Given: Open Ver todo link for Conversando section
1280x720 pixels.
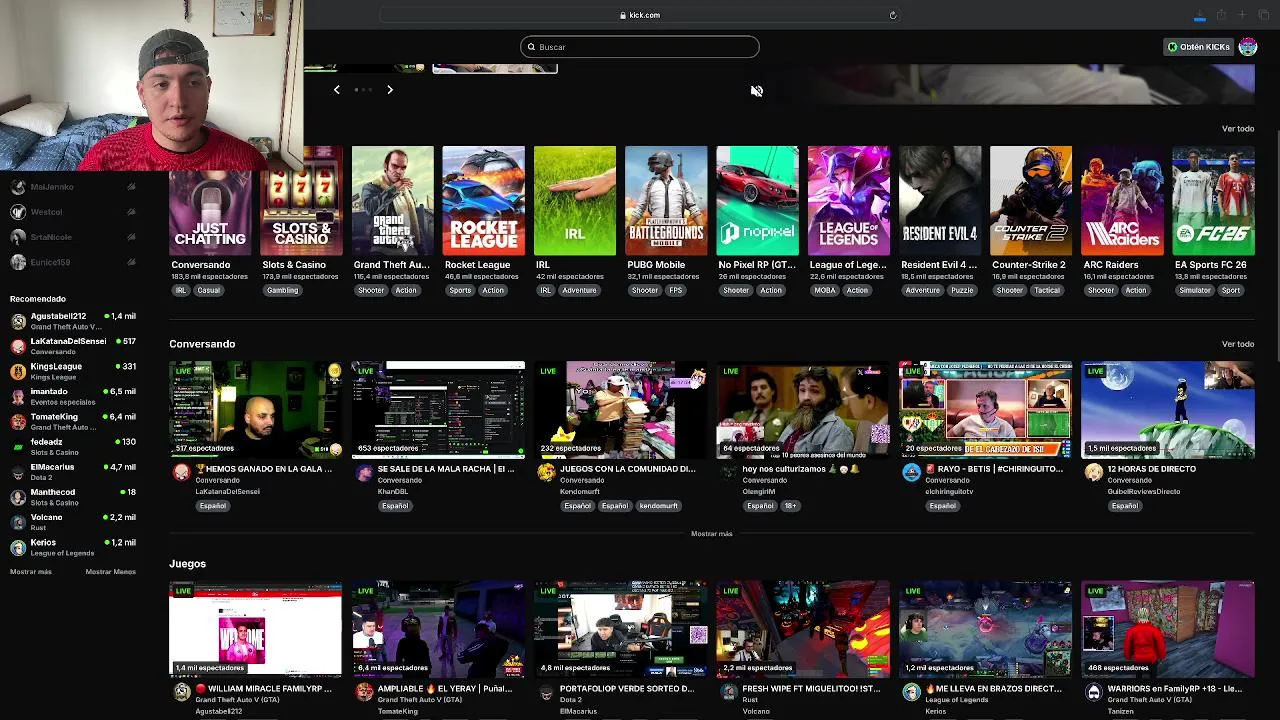Looking at the screenshot, I should click(1237, 344).
